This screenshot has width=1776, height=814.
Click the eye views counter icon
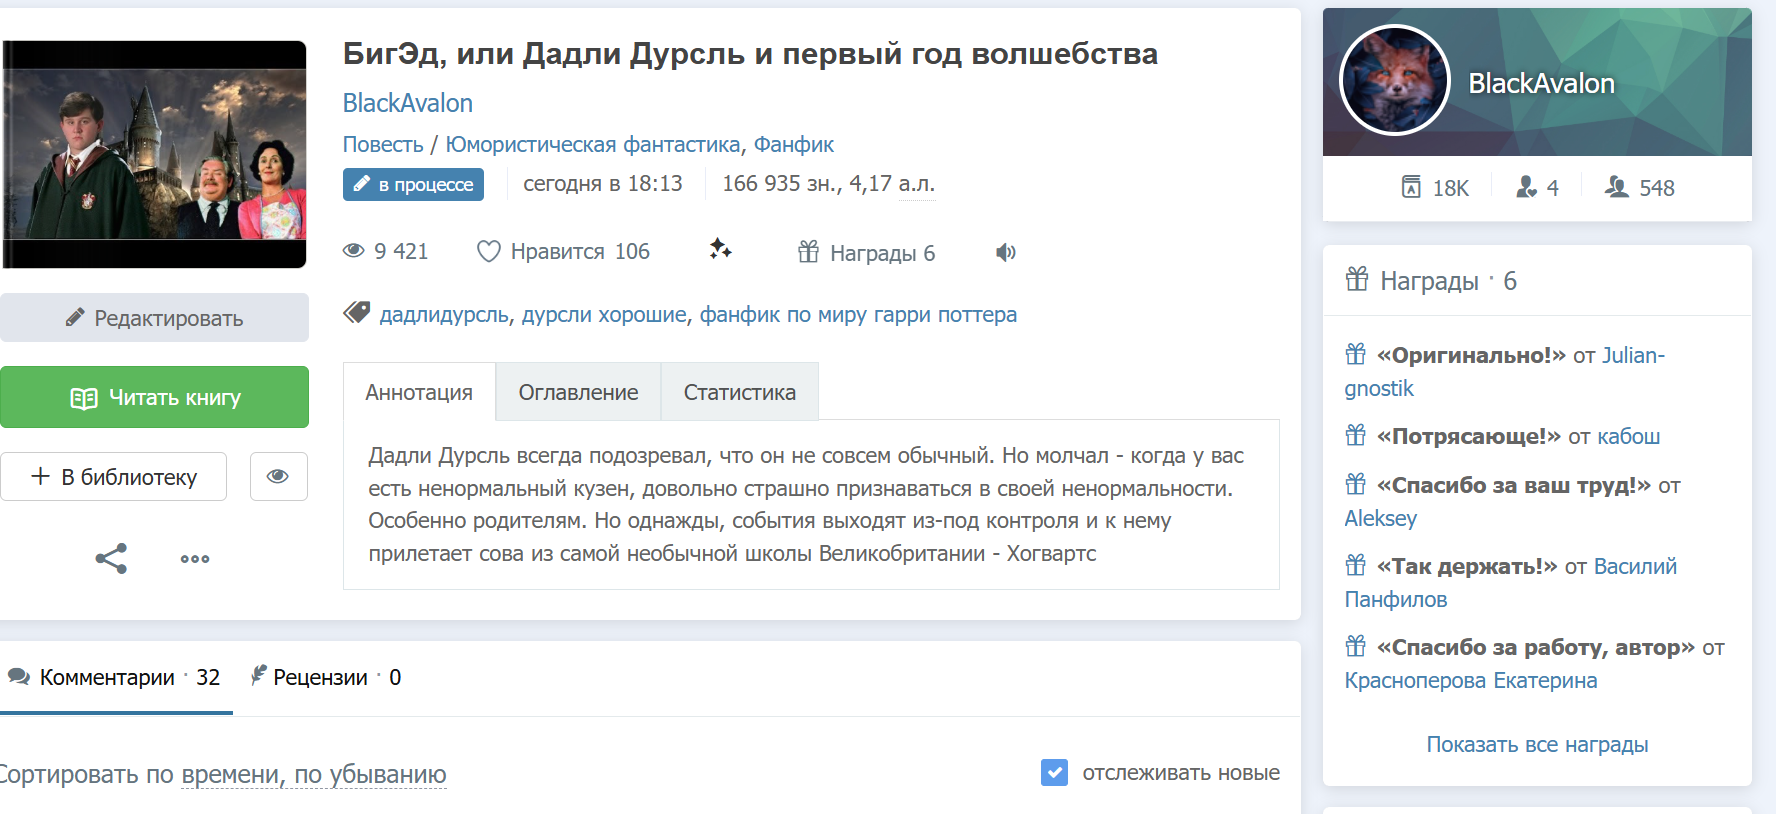tap(353, 251)
